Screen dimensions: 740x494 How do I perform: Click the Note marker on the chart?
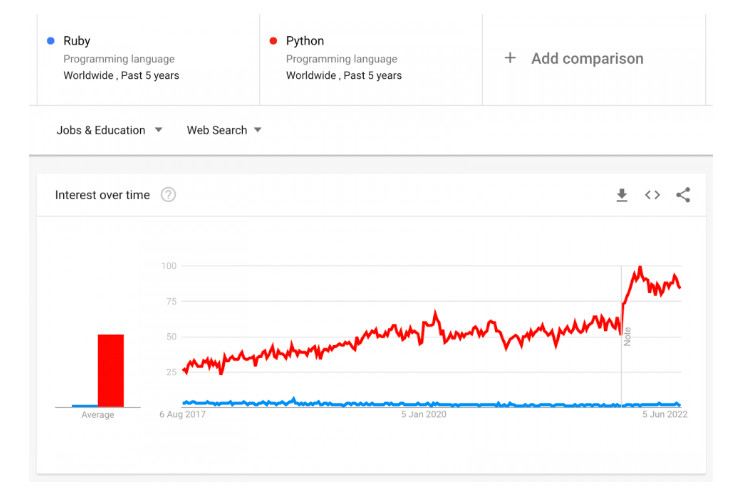[x=627, y=336]
